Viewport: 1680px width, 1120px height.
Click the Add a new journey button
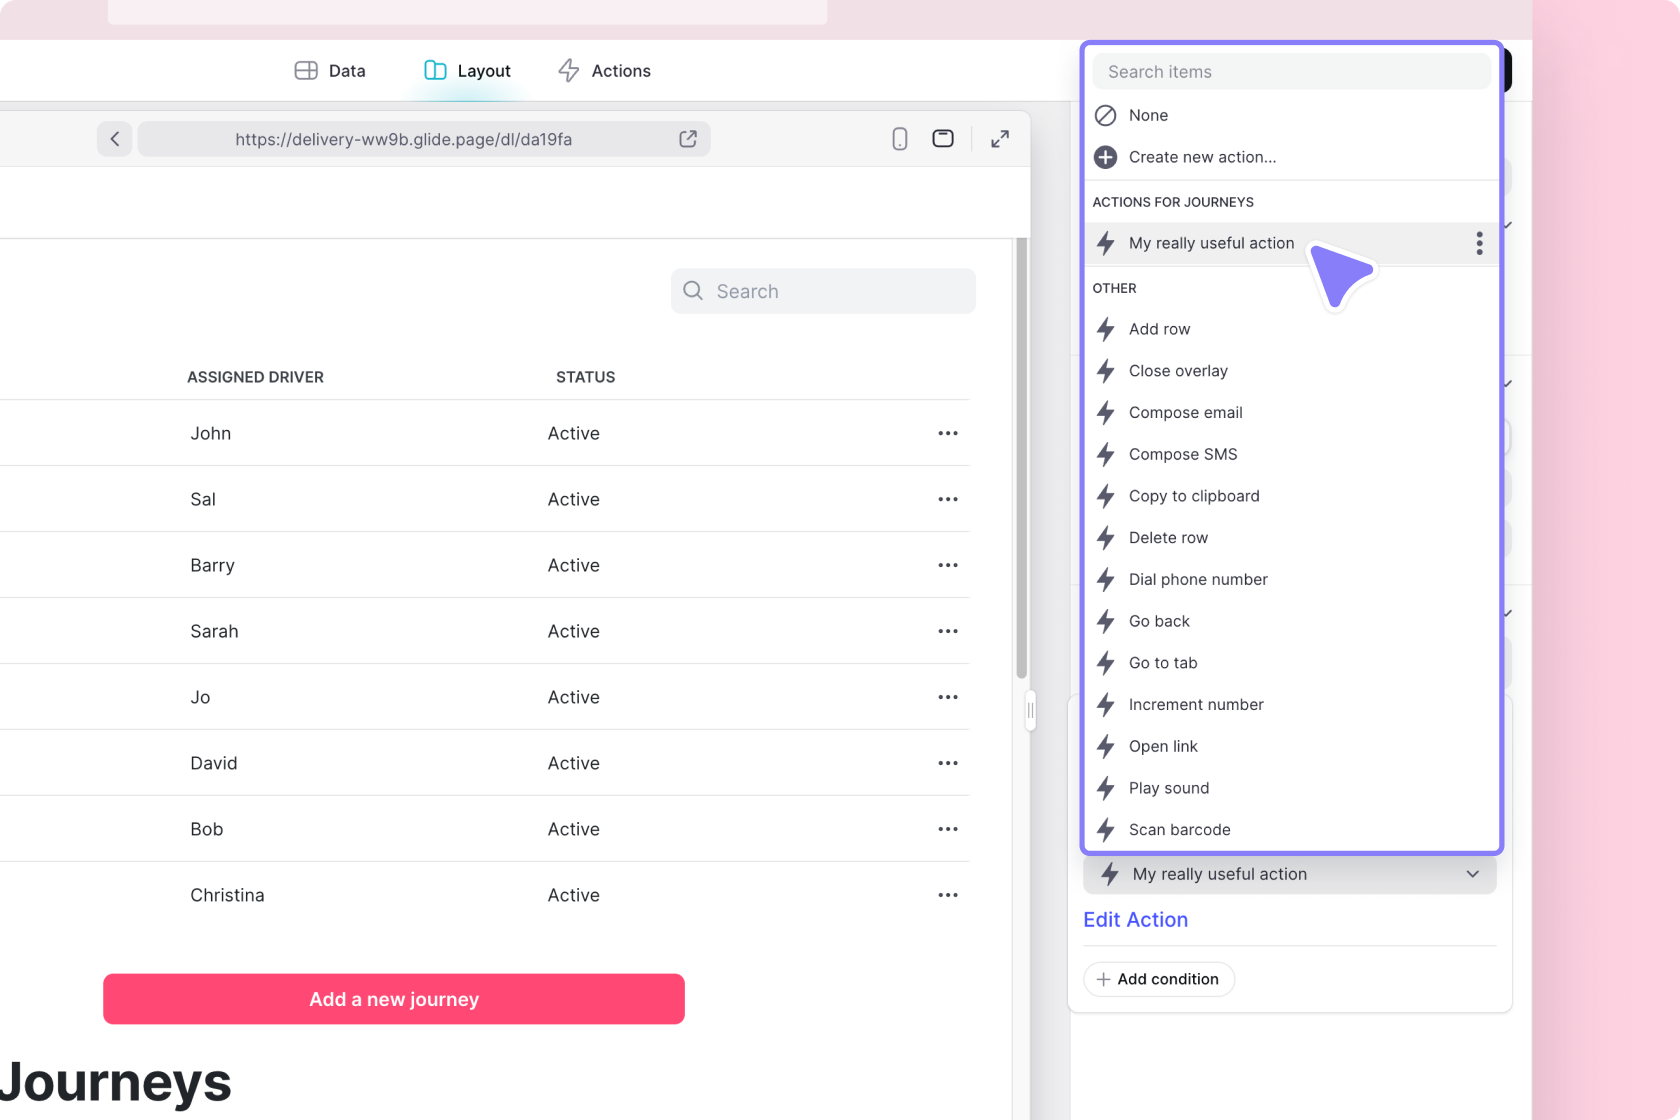tap(394, 999)
